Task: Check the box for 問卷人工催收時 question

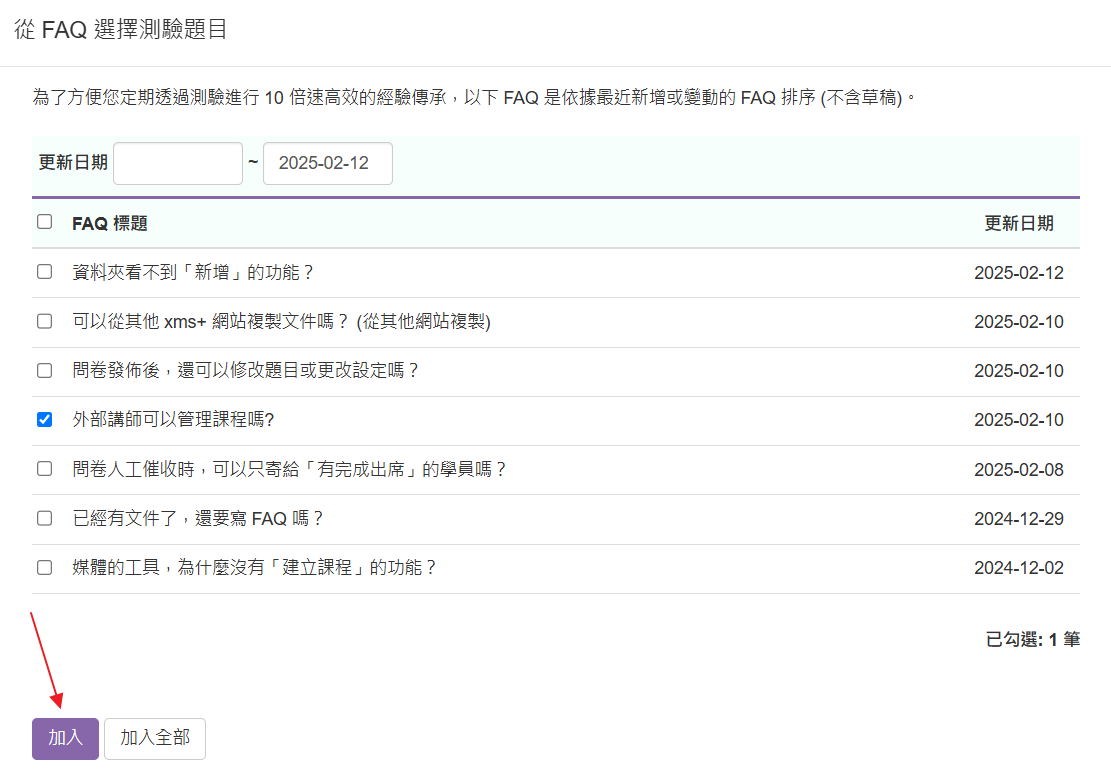Action: pos(44,469)
